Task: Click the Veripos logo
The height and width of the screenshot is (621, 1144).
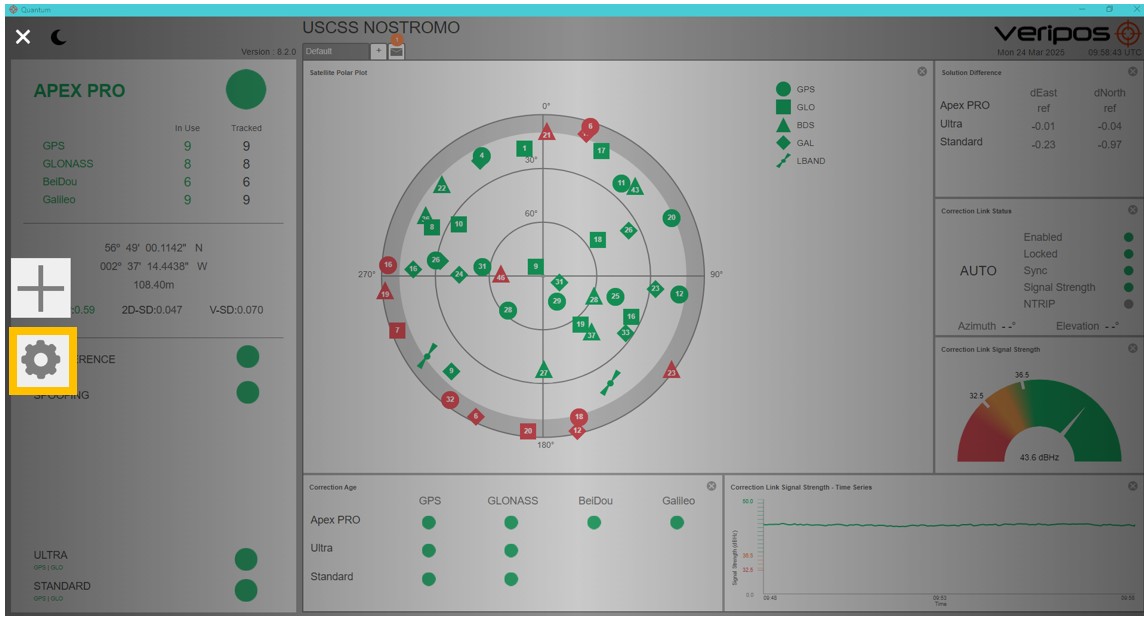Action: pyautogui.click(x=1062, y=33)
